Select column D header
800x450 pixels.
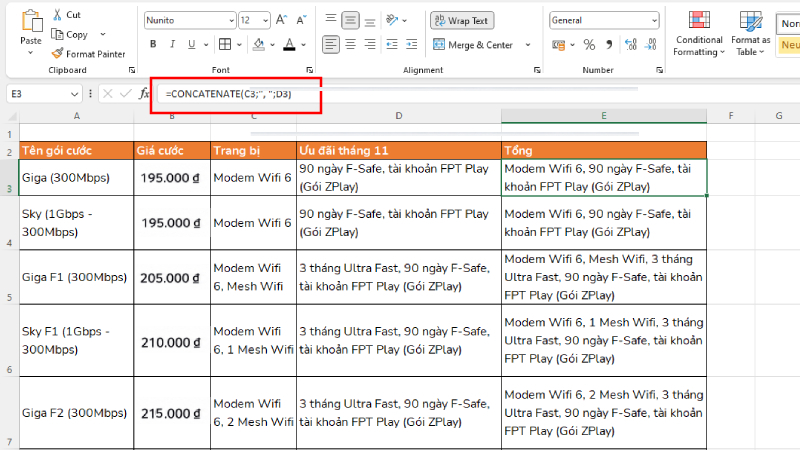click(x=398, y=116)
